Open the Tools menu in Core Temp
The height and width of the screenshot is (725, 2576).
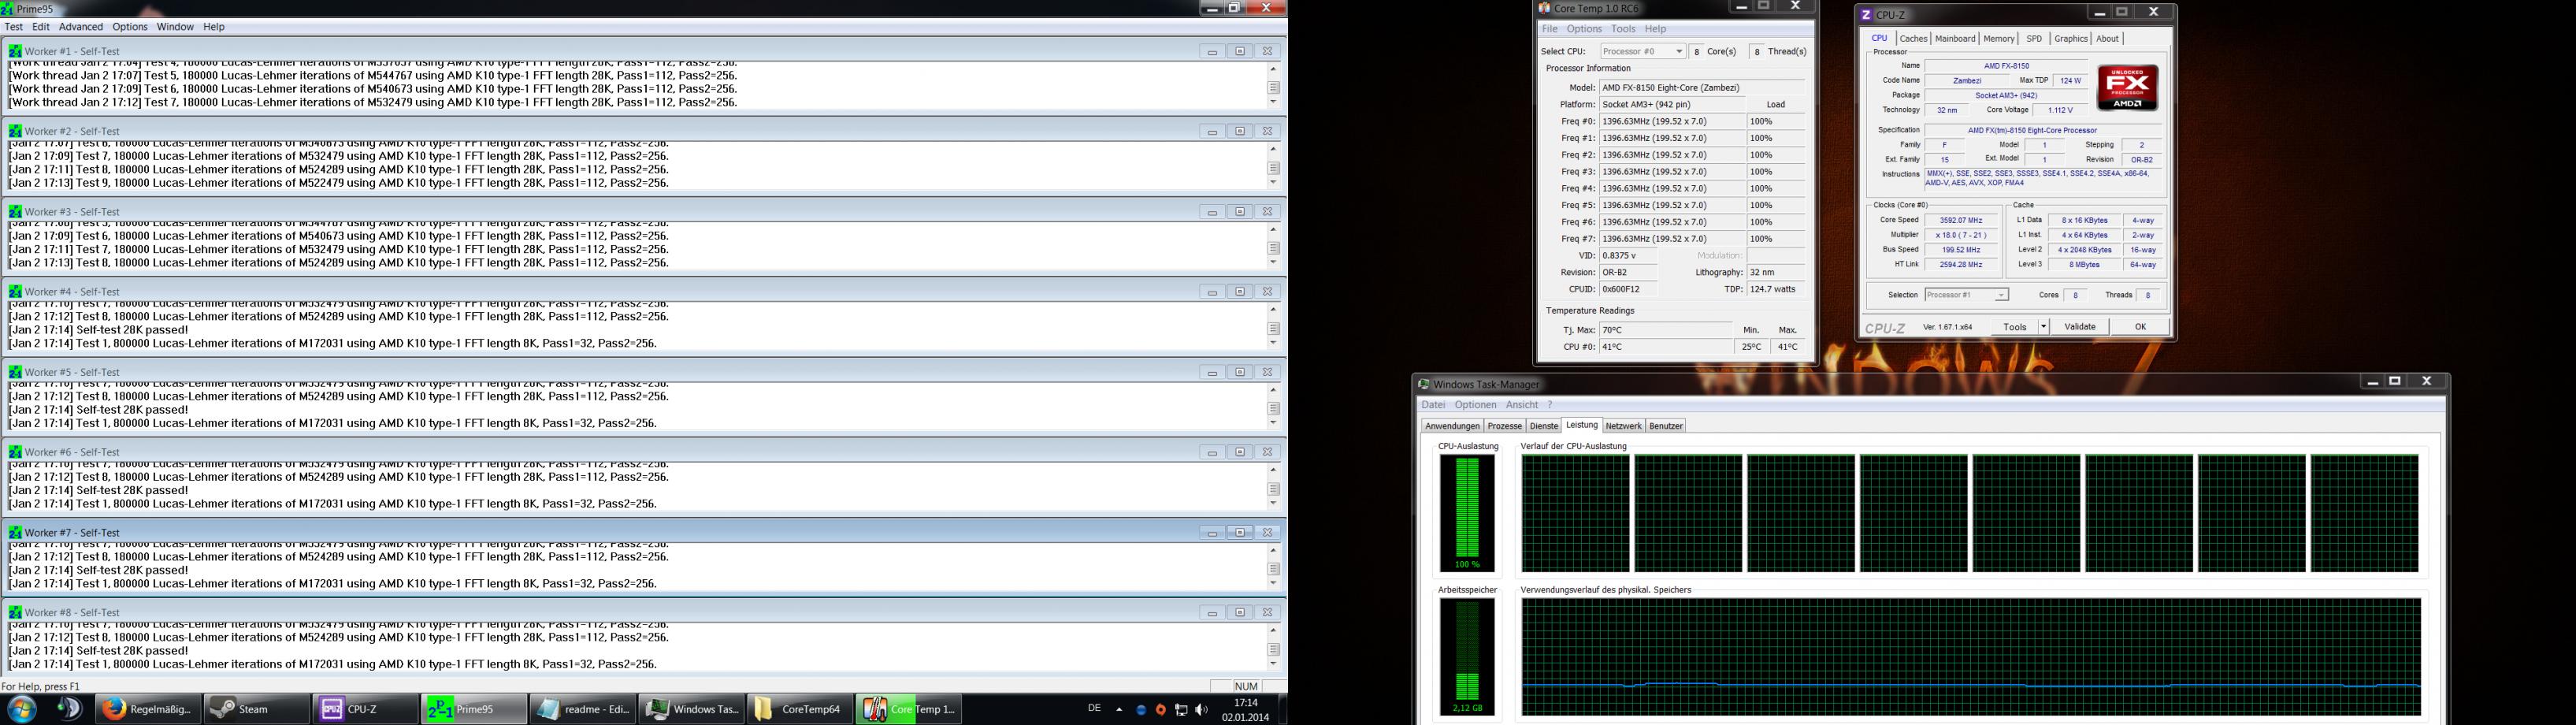click(x=1623, y=29)
